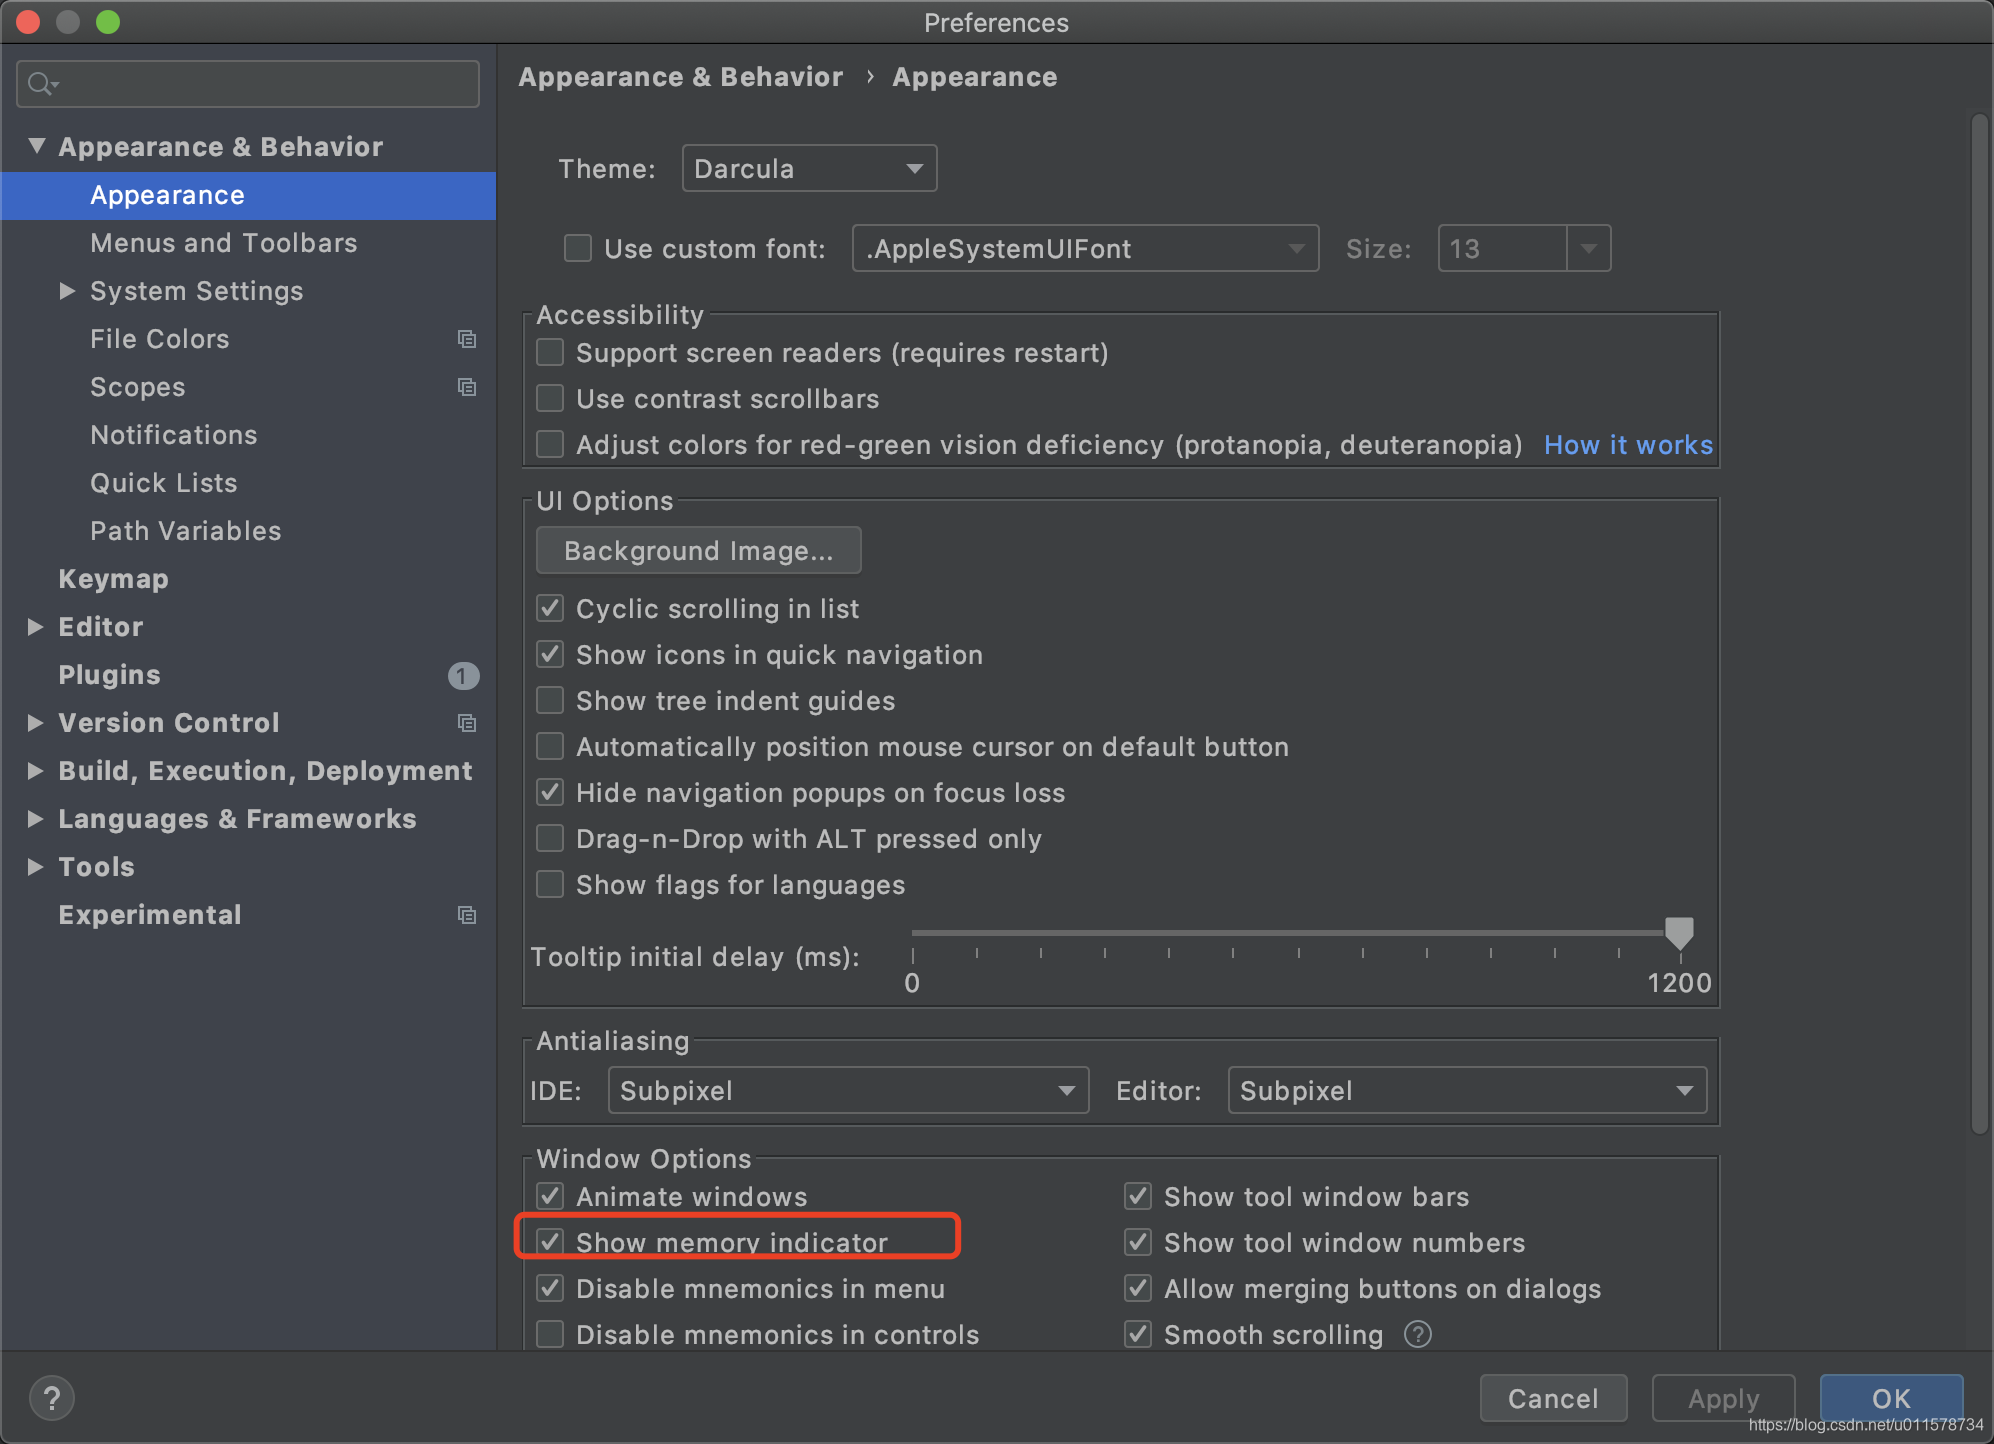This screenshot has height=1444, width=1994.
Task: Click the Plugins update count badge
Action: (463, 676)
